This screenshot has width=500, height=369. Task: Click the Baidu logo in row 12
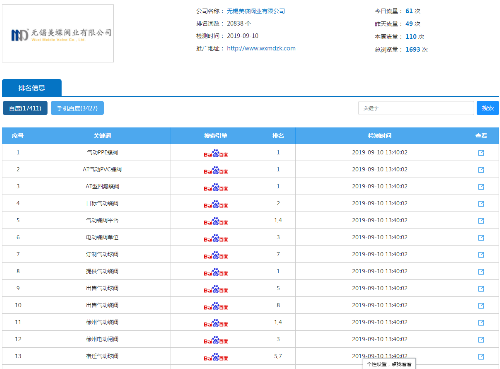tap(216, 340)
